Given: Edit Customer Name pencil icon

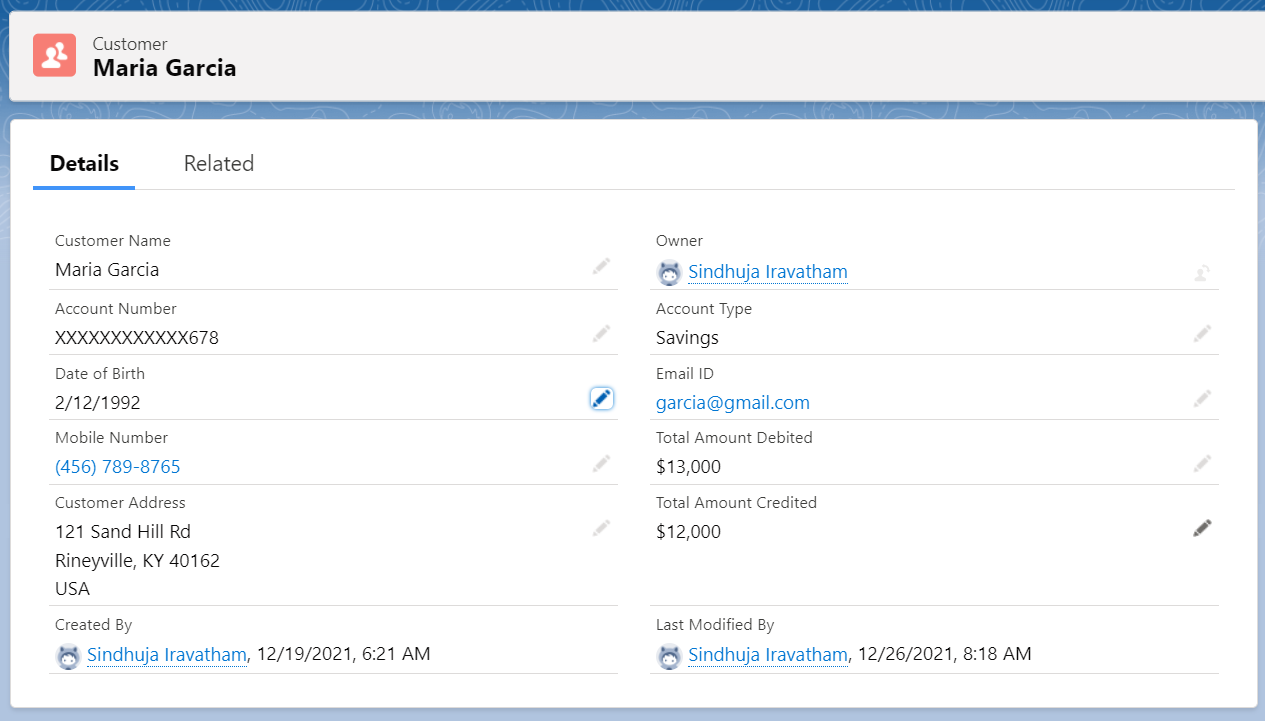Looking at the screenshot, I should pyautogui.click(x=601, y=266).
